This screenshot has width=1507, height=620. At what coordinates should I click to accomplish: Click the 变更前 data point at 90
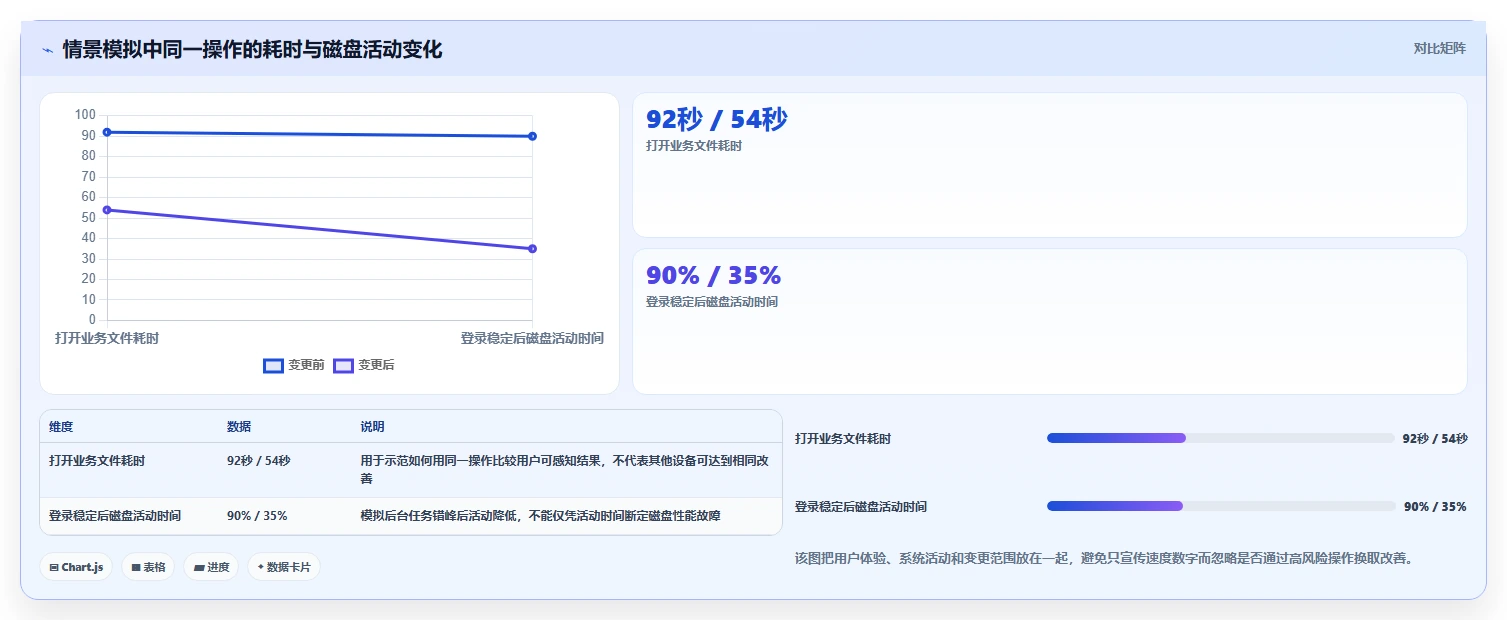pos(532,136)
